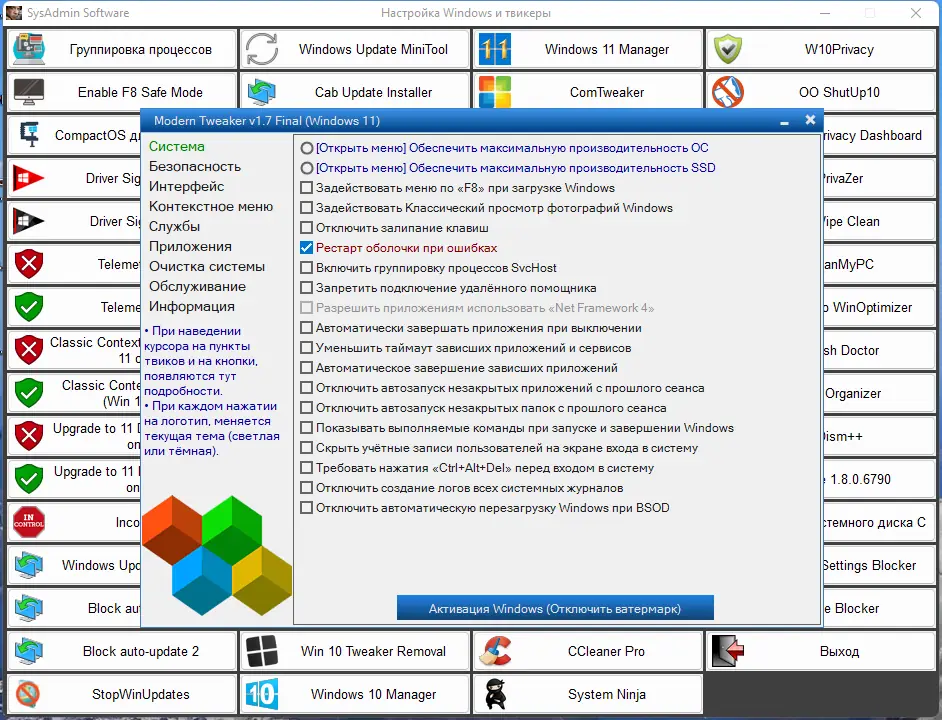The width and height of the screenshot is (942, 720).
Task: Click the CompactOS compress icon
Action: [x=29, y=135]
